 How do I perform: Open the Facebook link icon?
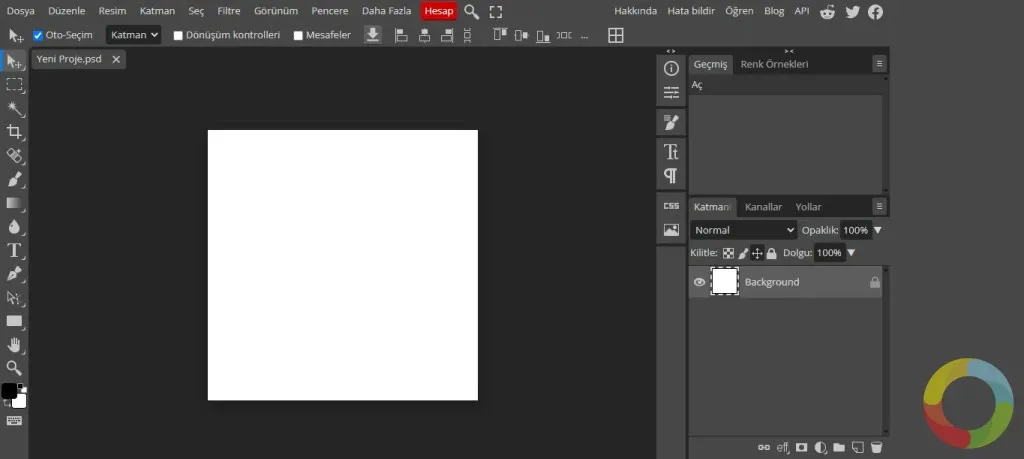click(876, 12)
